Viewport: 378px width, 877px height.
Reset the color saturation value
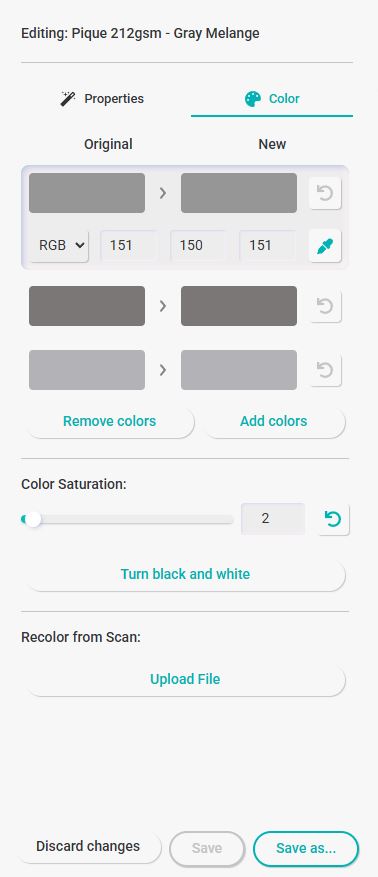click(333, 520)
